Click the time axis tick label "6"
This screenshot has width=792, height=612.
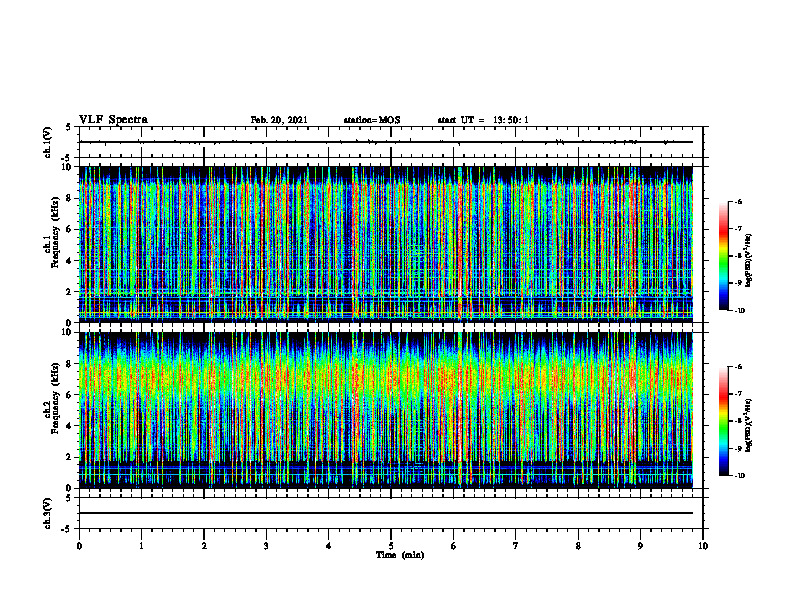tap(454, 546)
